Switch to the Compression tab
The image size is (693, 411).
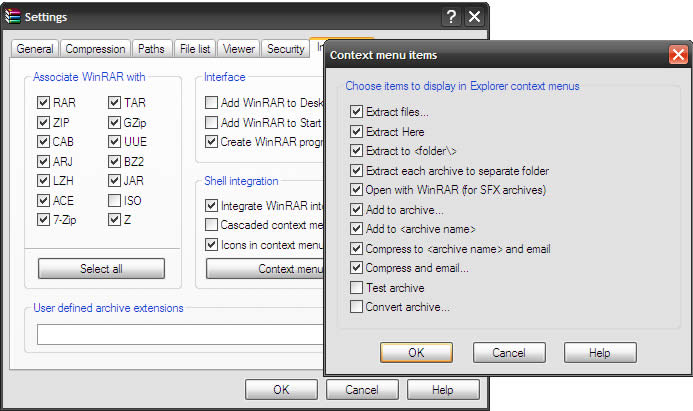pos(95,49)
